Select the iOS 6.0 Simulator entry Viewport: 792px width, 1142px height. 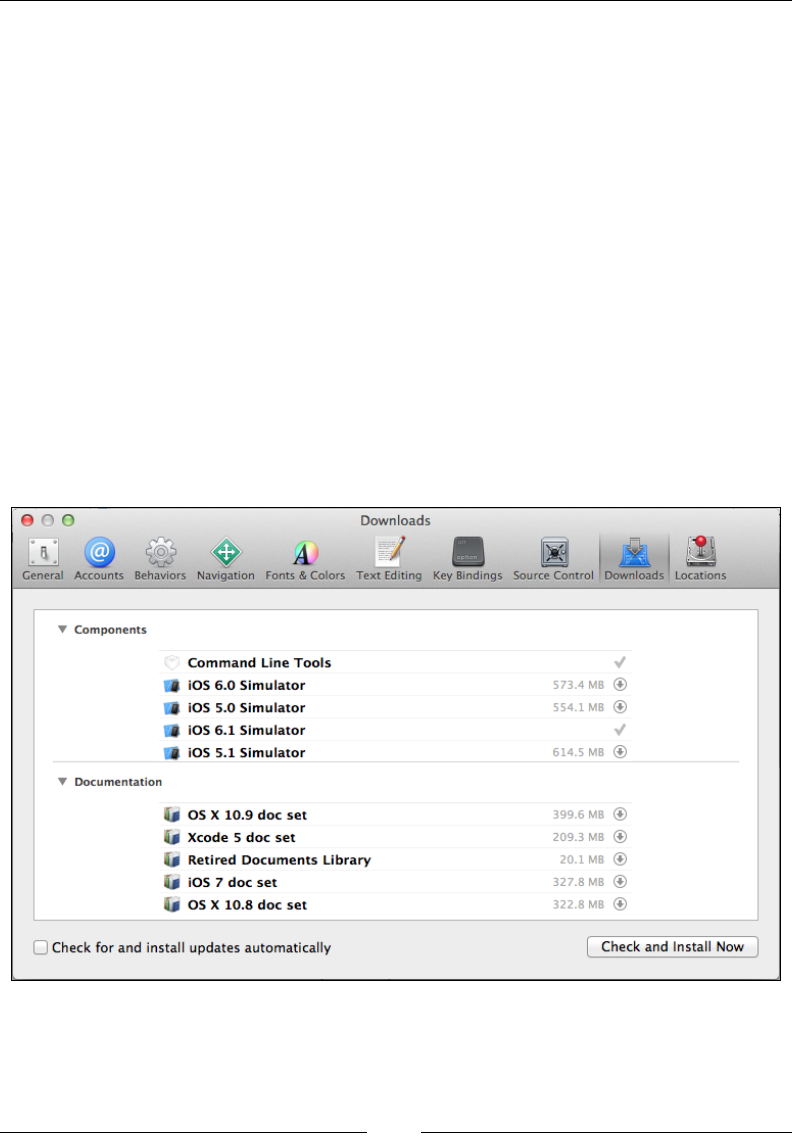[x=395, y=685]
